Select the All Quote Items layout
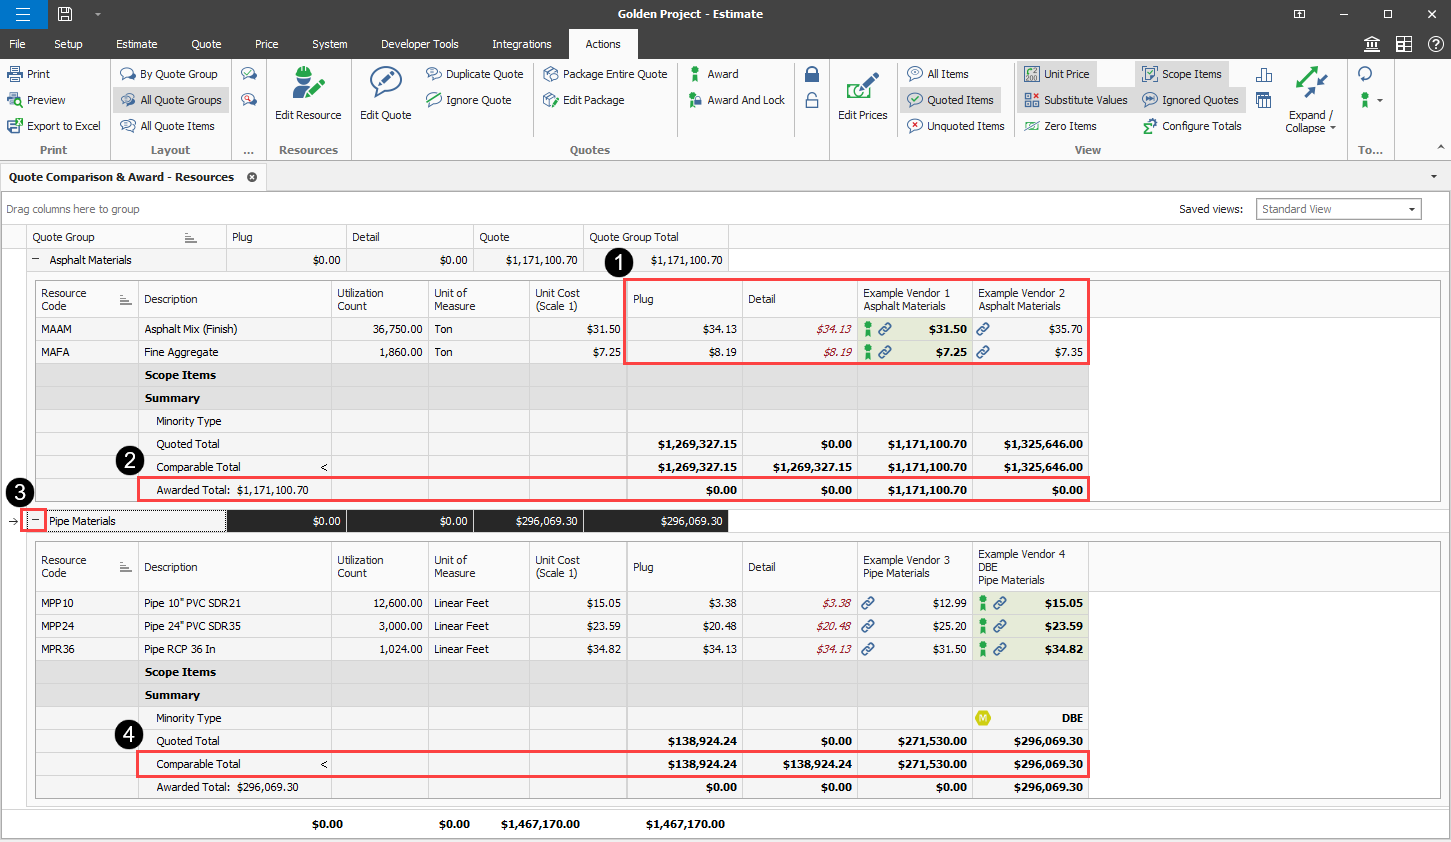Image resolution: width=1451 pixels, height=842 pixels. coord(168,126)
